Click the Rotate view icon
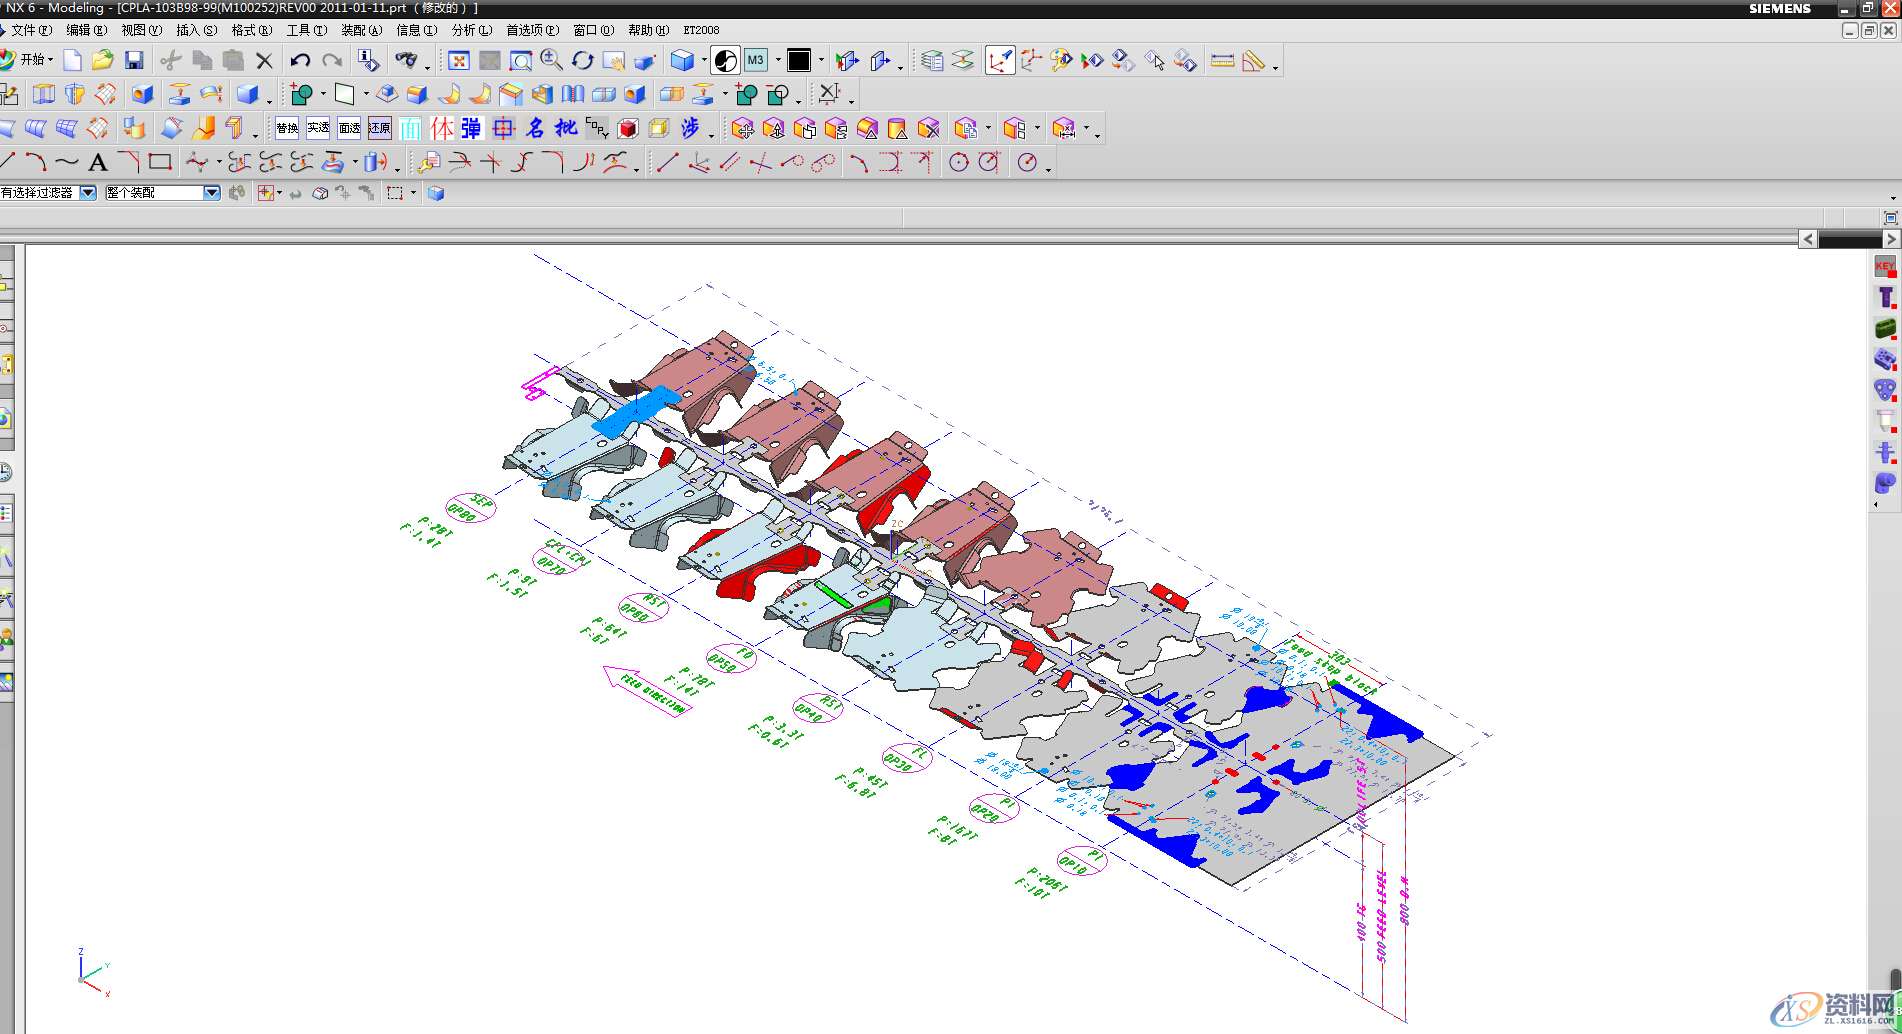The image size is (1902, 1034). click(x=582, y=61)
